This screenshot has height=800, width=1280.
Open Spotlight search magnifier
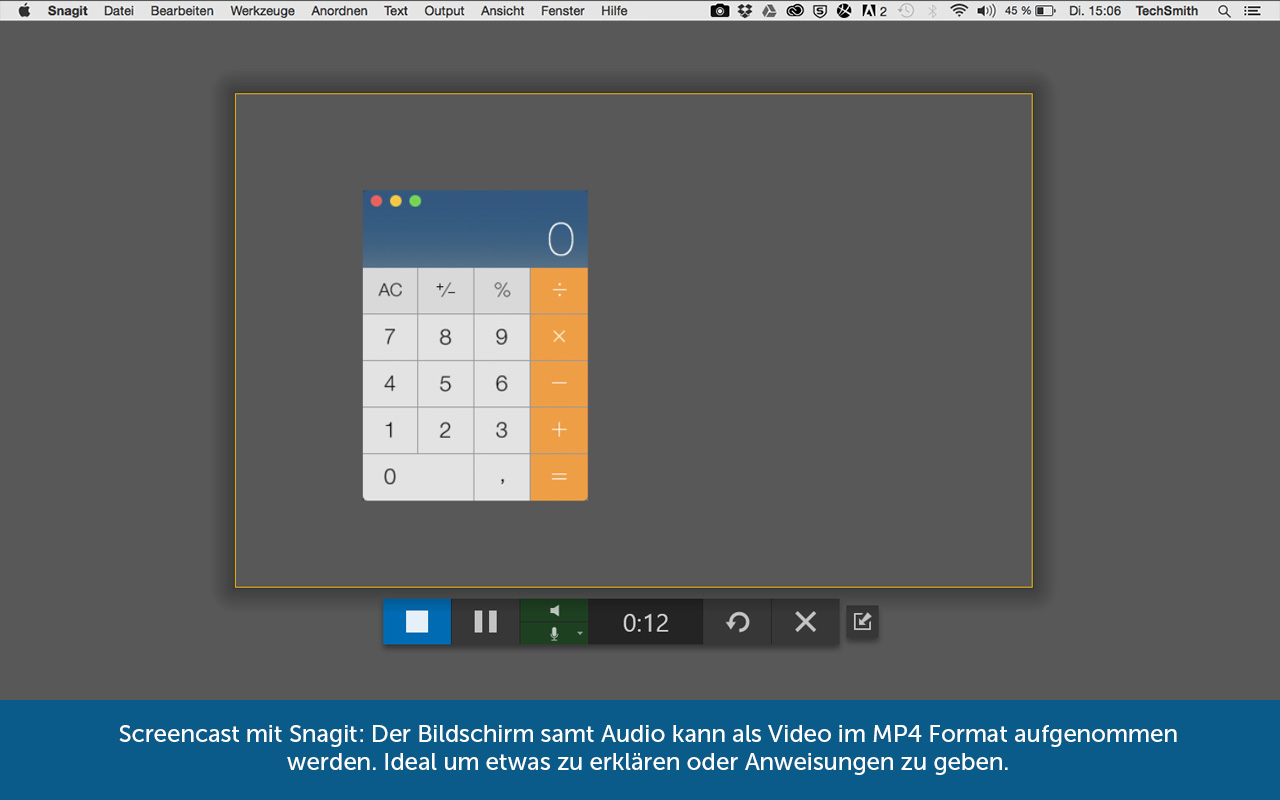click(1224, 11)
